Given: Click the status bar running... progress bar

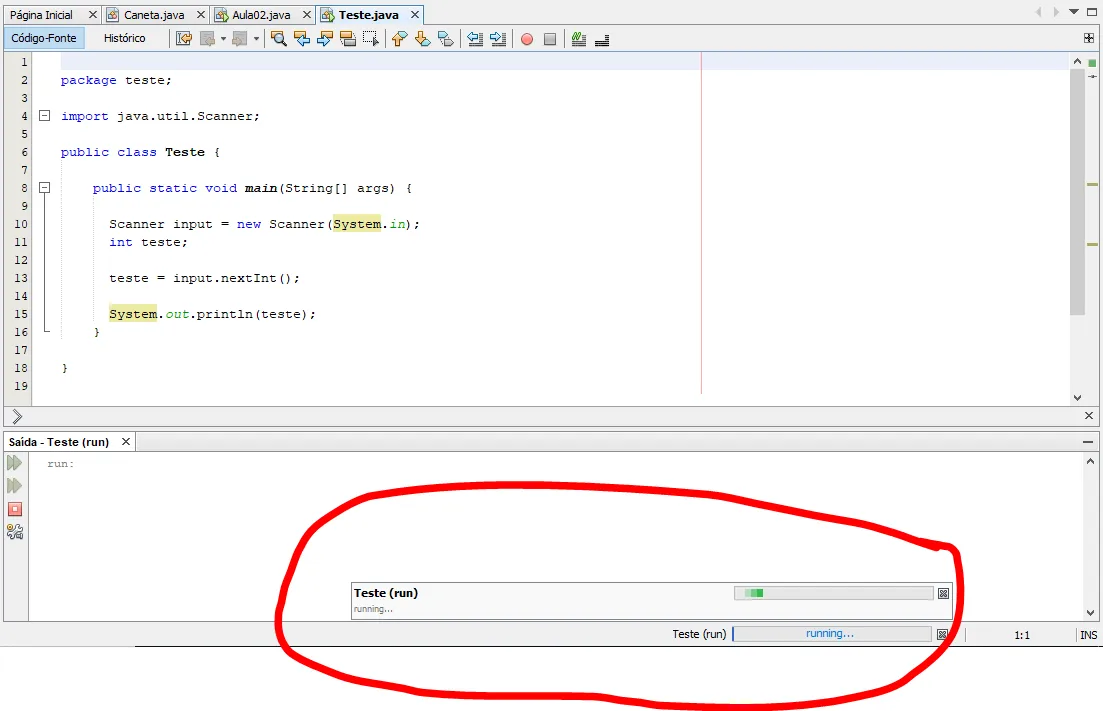Looking at the screenshot, I should pos(831,634).
